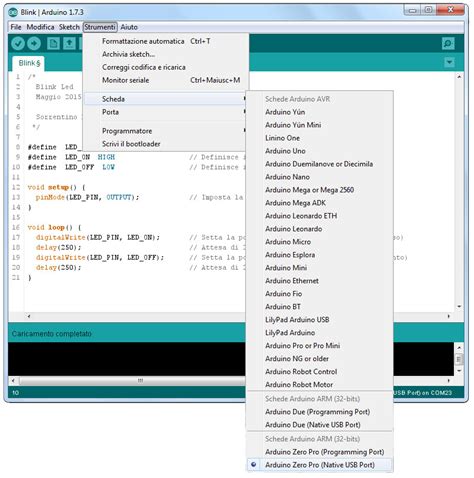
Task: Select Arduino Zero Pro (Programming Port)
Action: tap(320, 452)
